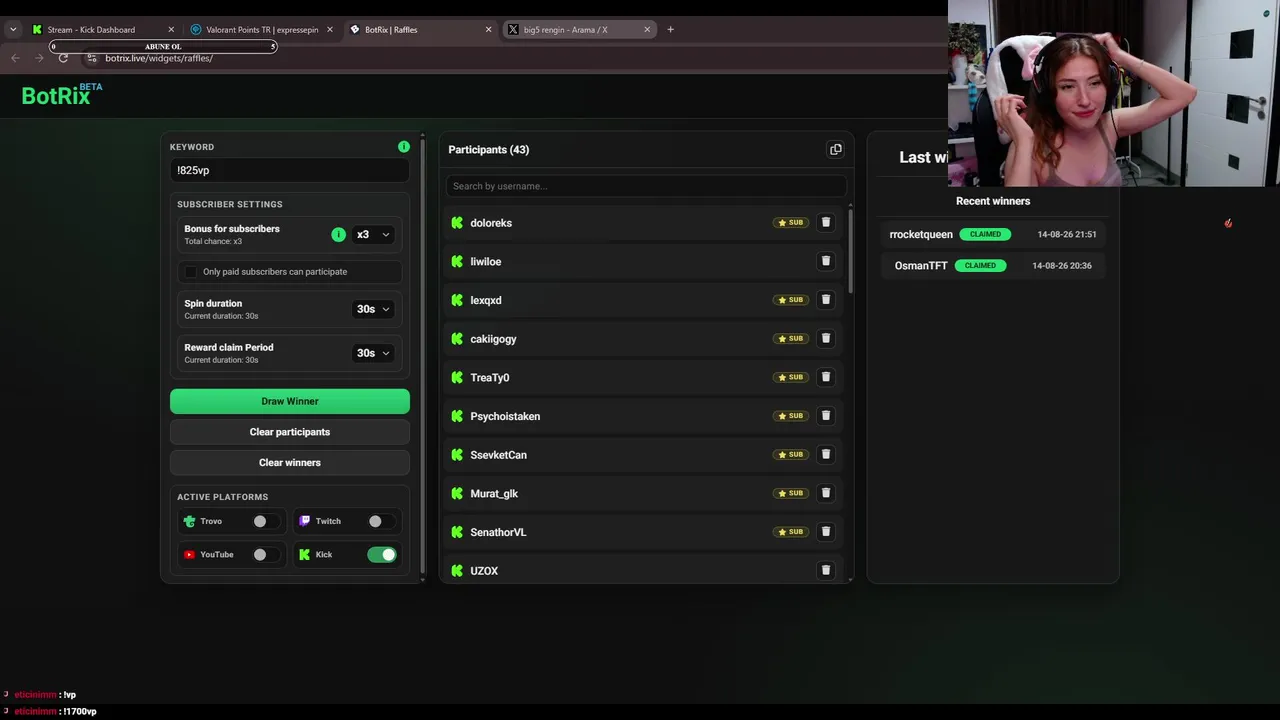Draw a raffle winner
Screen dimensions: 1280x720
[290, 401]
